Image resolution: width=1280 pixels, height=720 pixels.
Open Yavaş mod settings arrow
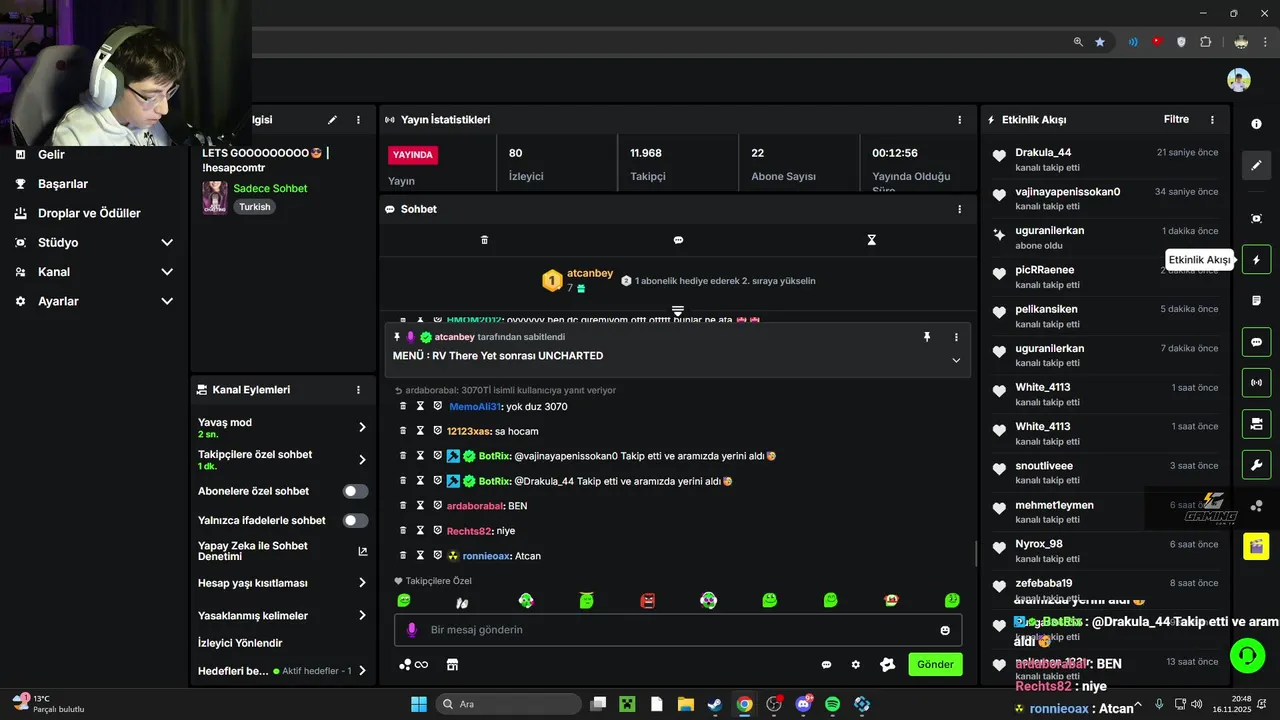point(362,427)
